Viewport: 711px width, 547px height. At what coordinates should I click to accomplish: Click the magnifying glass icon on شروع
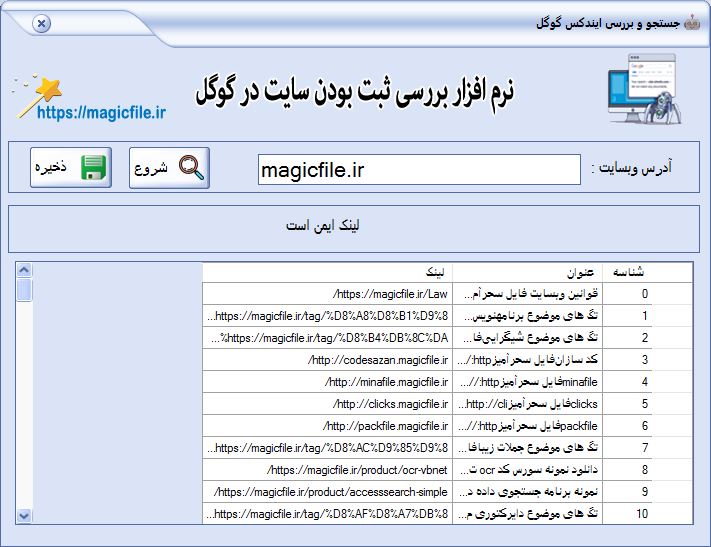(x=191, y=167)
